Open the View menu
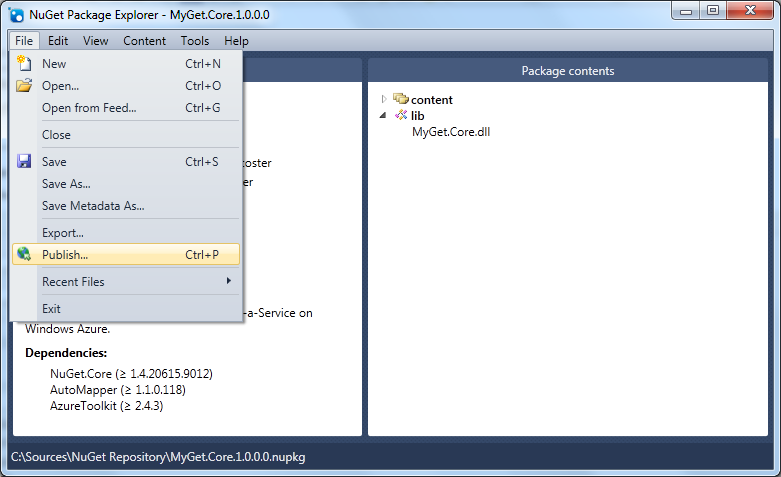 pos(95,40)
